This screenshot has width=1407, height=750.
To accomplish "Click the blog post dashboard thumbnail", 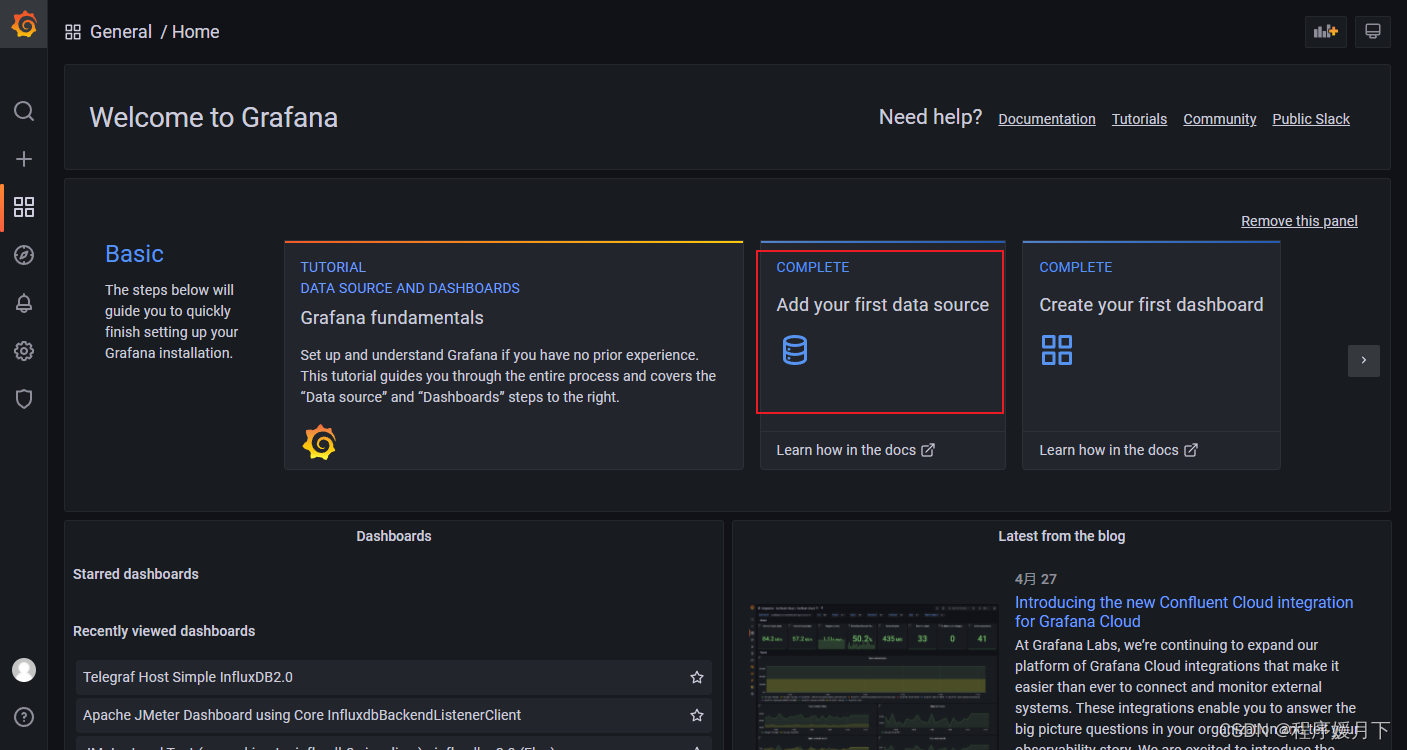I will (873, 676).
